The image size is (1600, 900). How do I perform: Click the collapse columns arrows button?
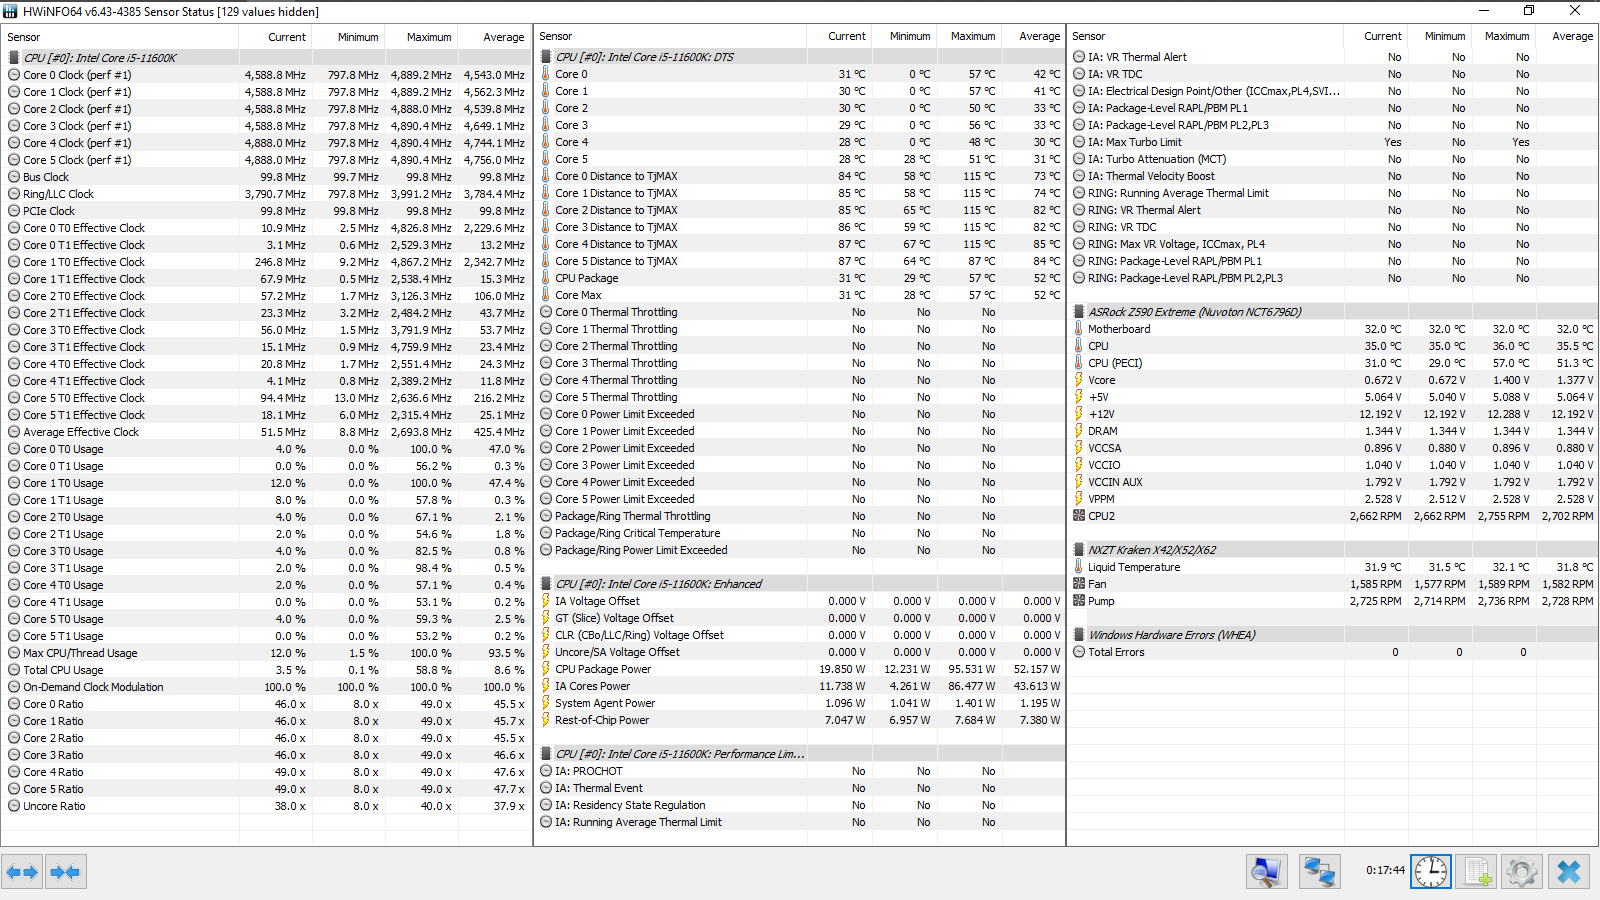(65, 872)
